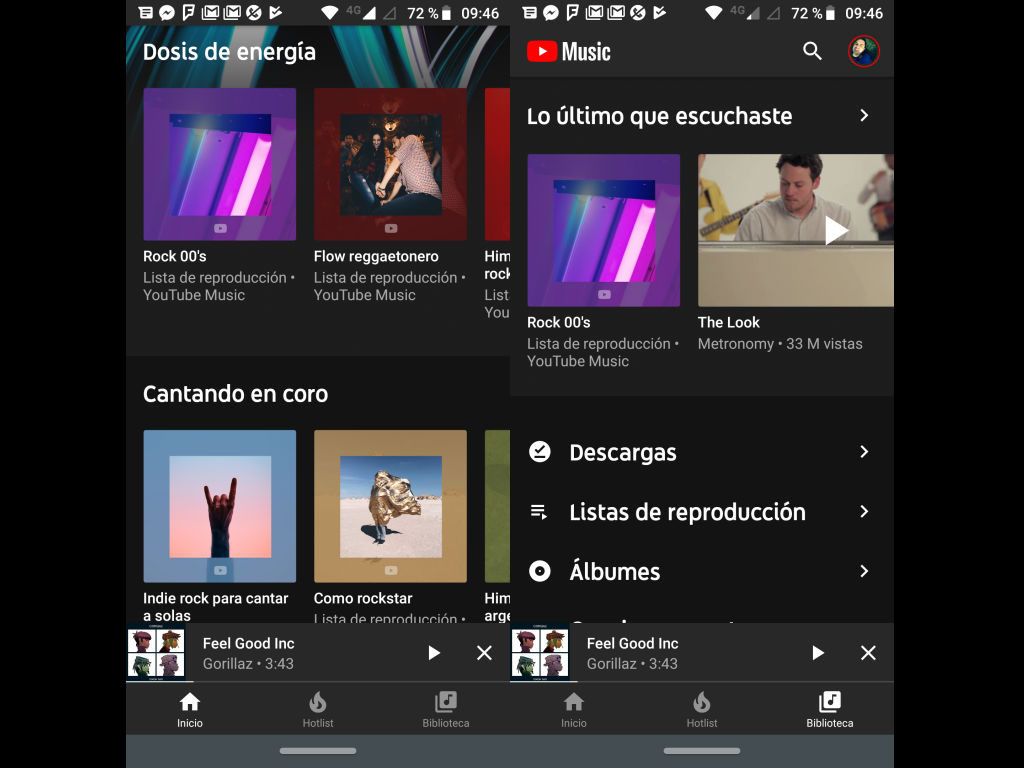Tap the play arrow on The Look video

[836, 231]
